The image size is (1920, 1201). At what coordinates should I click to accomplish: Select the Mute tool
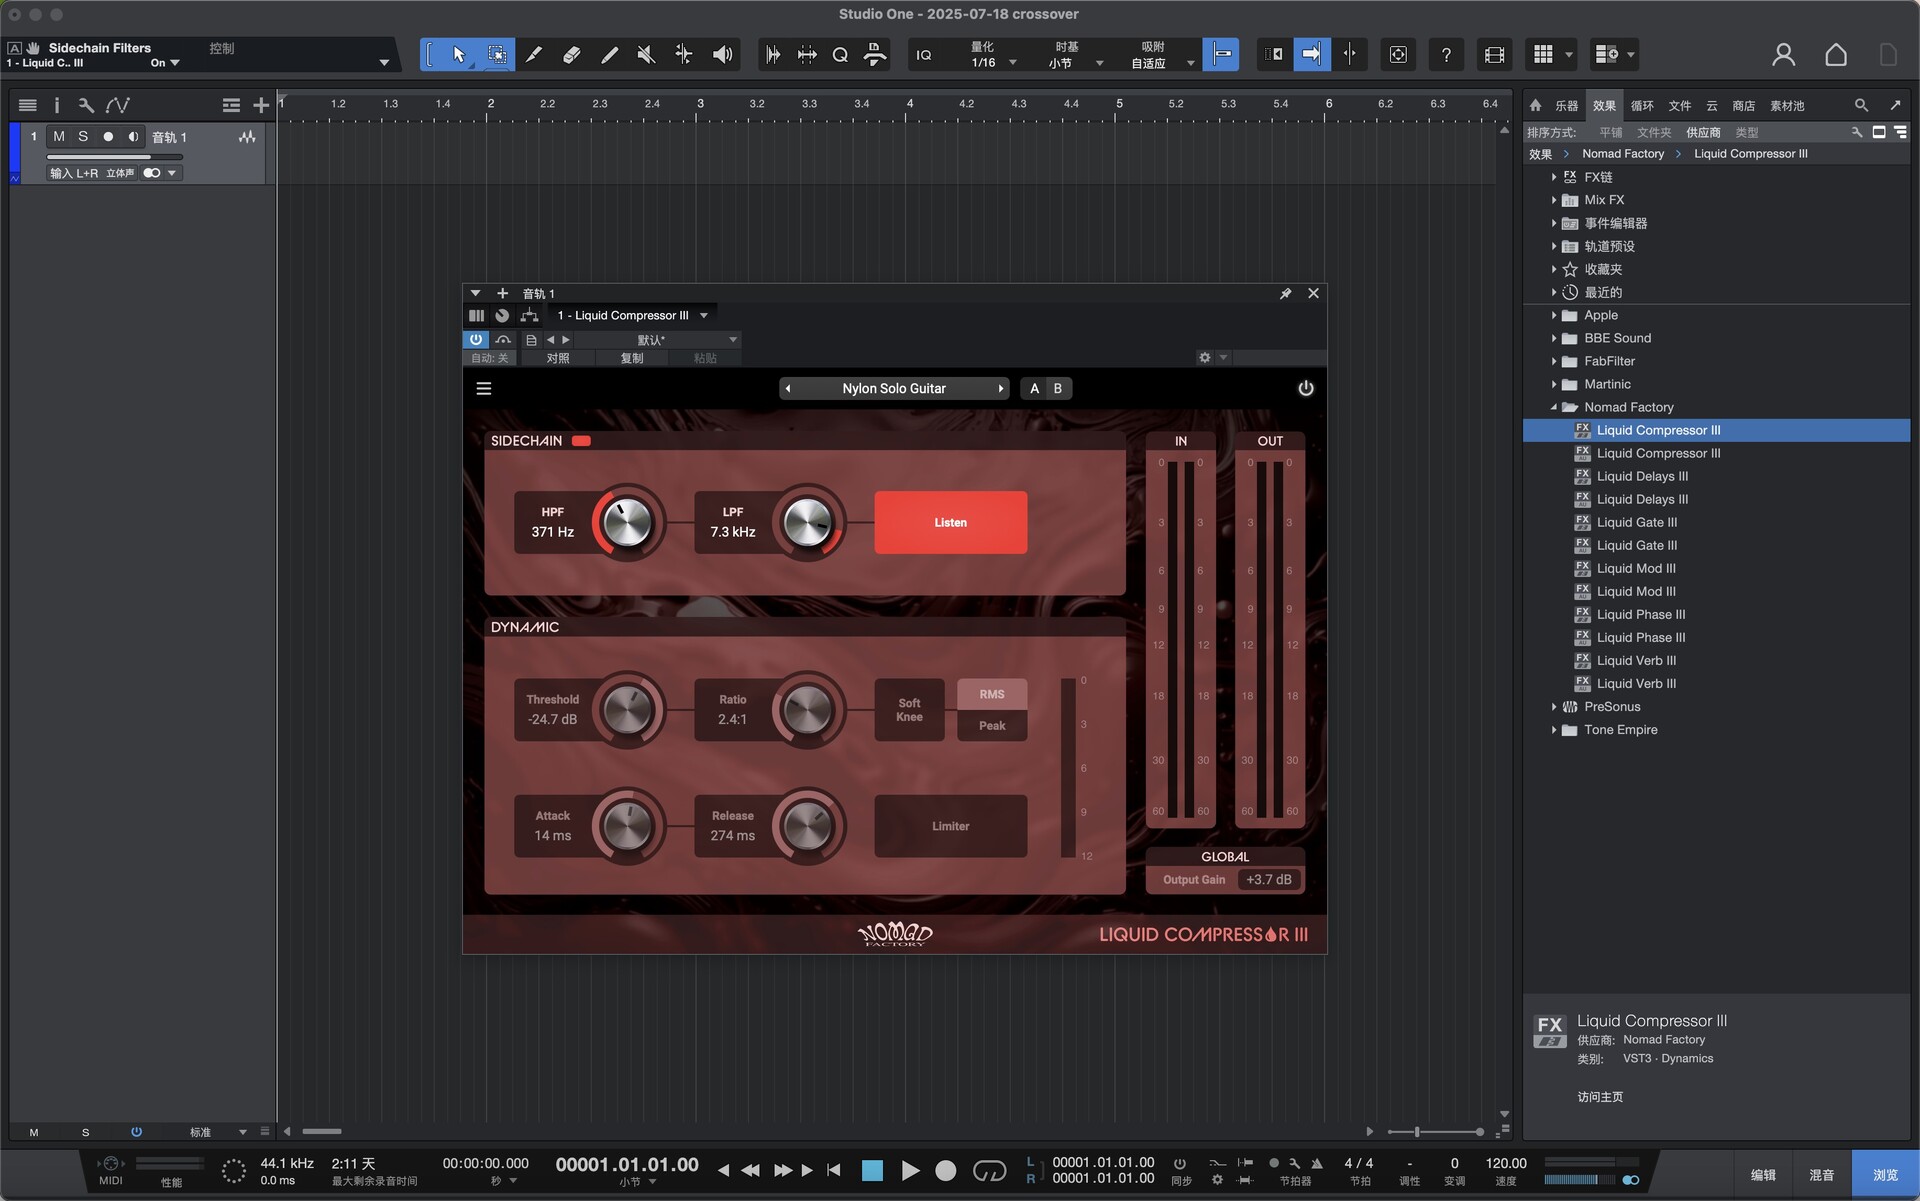point(646,55)
